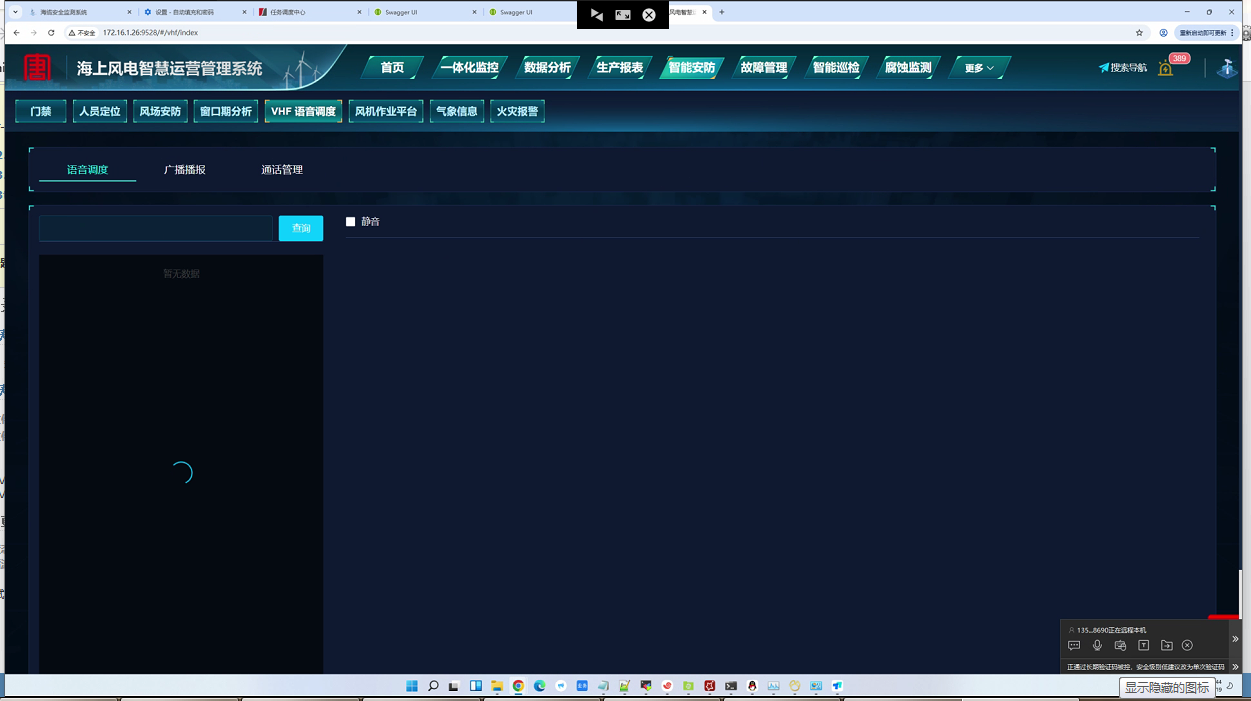Click the red system logo icon
This screenshot has width=1251, height=701.
(38, 67)
